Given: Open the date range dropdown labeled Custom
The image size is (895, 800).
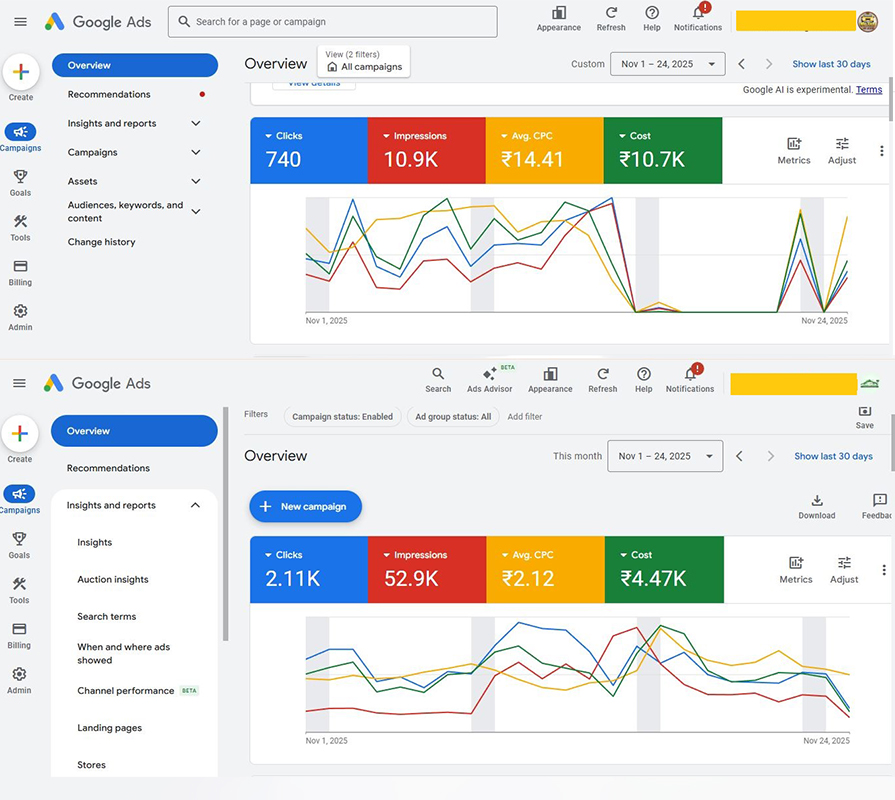Looking at the screenshot, I should coord(668,64).
